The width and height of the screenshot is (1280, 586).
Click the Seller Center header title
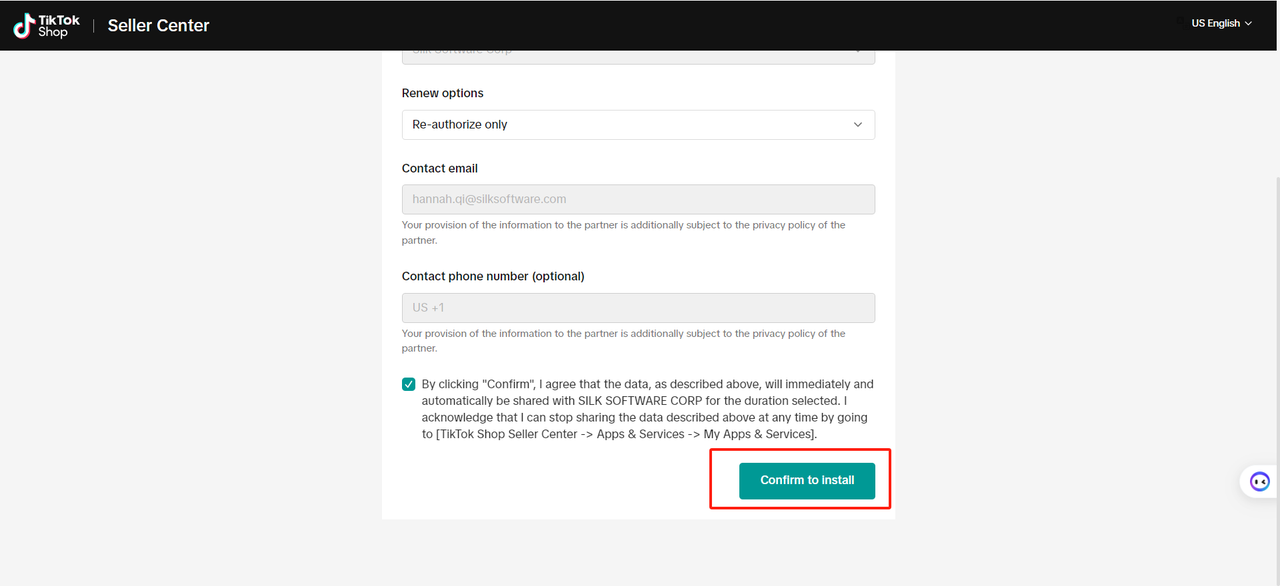[158, 26]
